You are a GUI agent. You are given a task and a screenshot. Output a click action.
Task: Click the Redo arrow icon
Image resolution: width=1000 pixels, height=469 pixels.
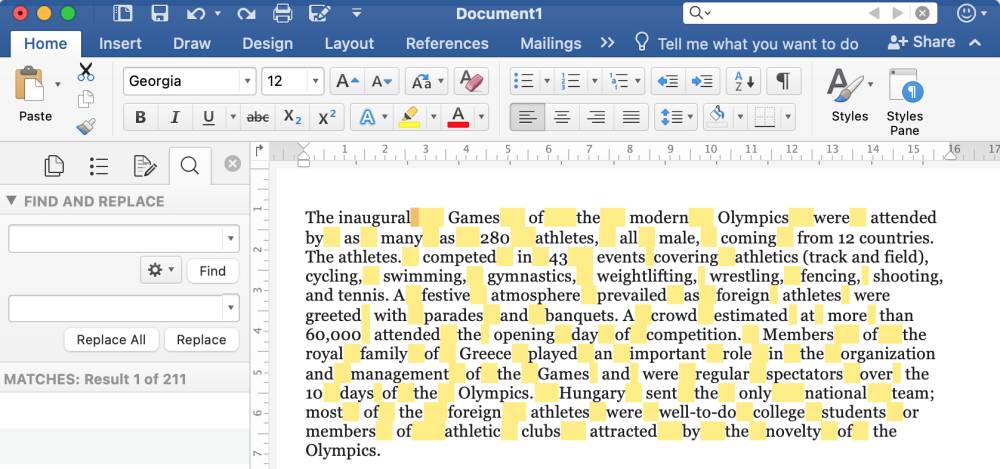(246, 13)
